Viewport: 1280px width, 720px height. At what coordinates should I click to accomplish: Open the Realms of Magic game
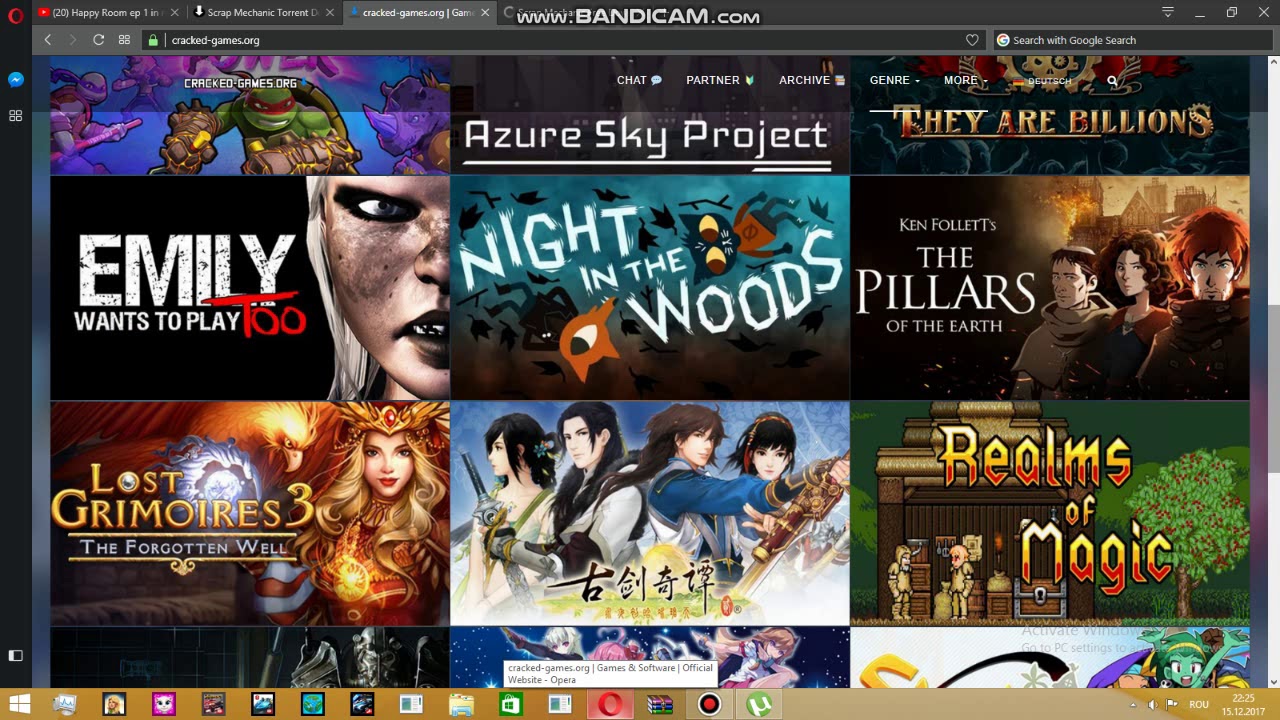[x=1050, y=513]
